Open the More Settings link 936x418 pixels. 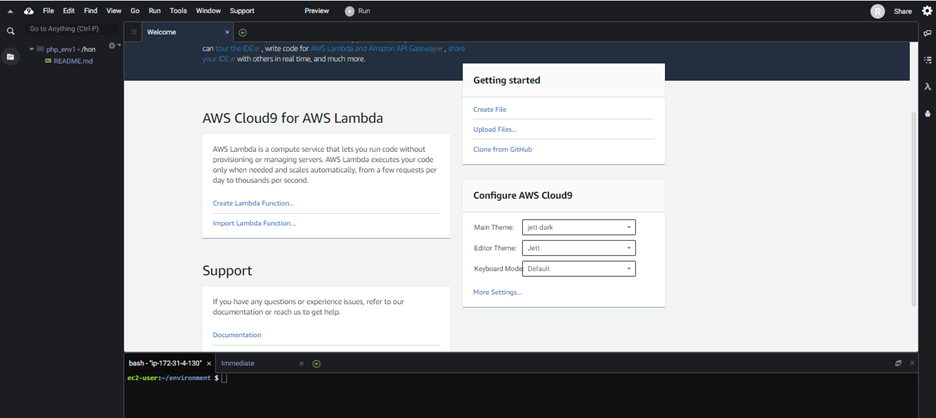497,293
